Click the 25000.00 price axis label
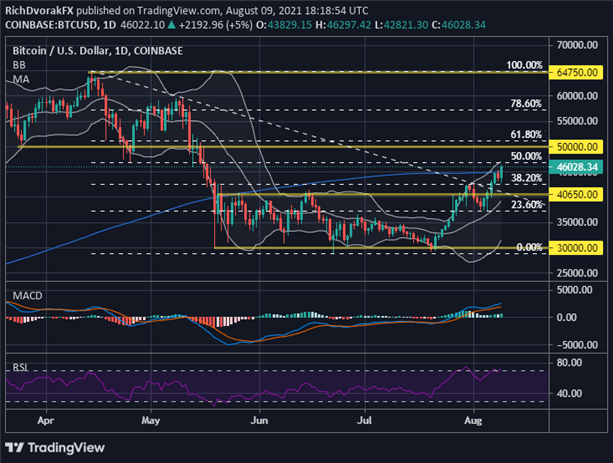This screenshot has height=463, width=613. 577,273
